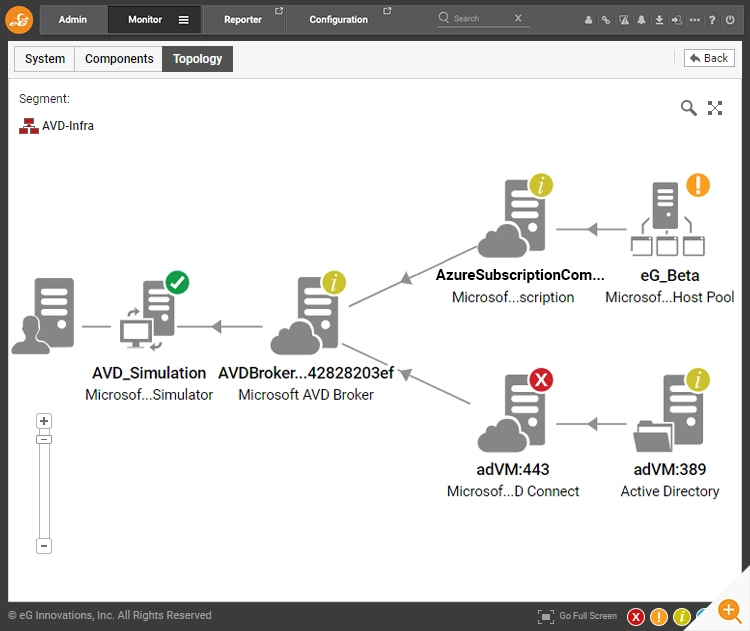Click the orange zoom plus magnifier corner icon
The image size is (750, 631).
pos(730,611)
